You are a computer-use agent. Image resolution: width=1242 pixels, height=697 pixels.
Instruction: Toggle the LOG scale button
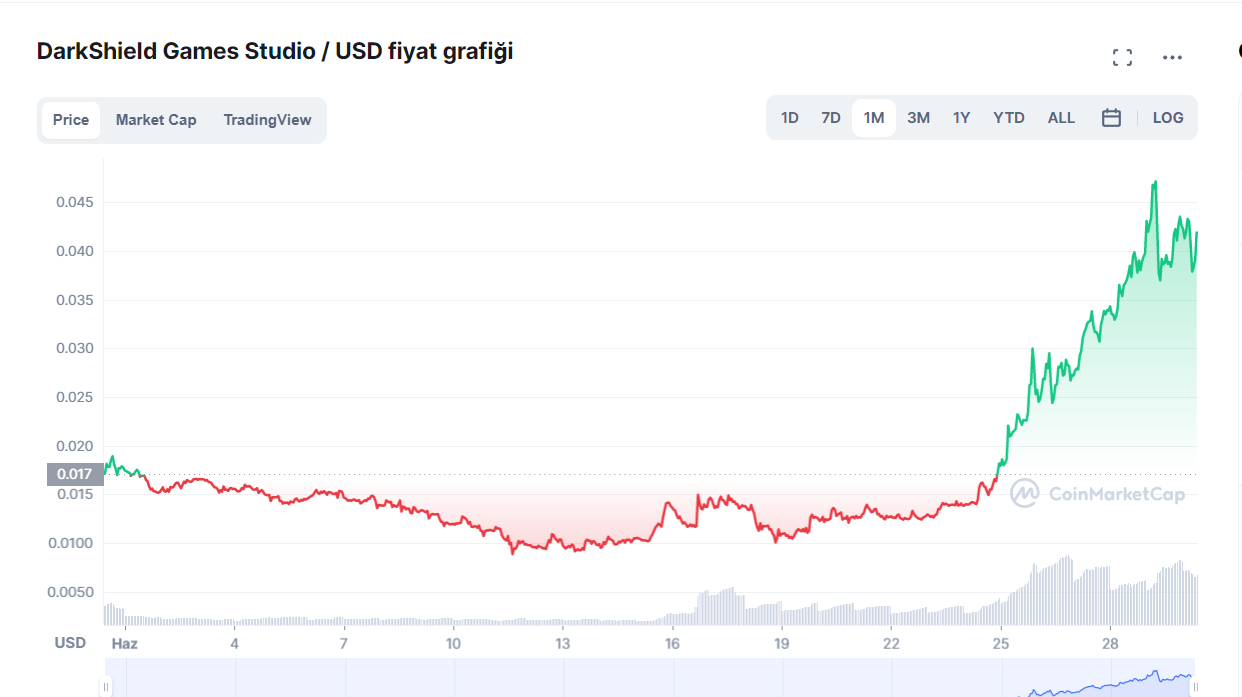[x=1167, y=118]
